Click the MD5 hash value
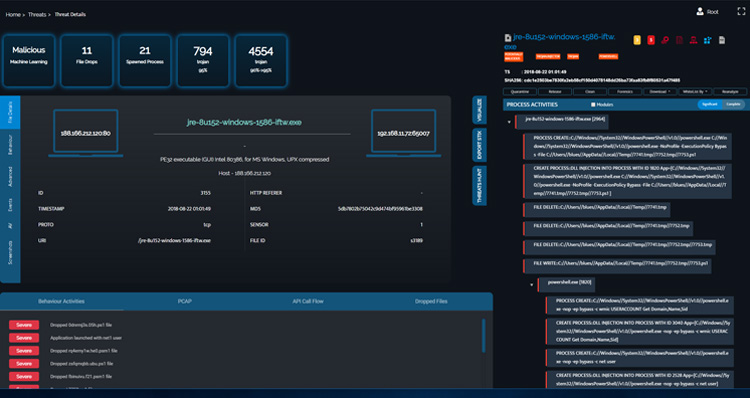The image size is (750, 398). [x=380, y=209]
